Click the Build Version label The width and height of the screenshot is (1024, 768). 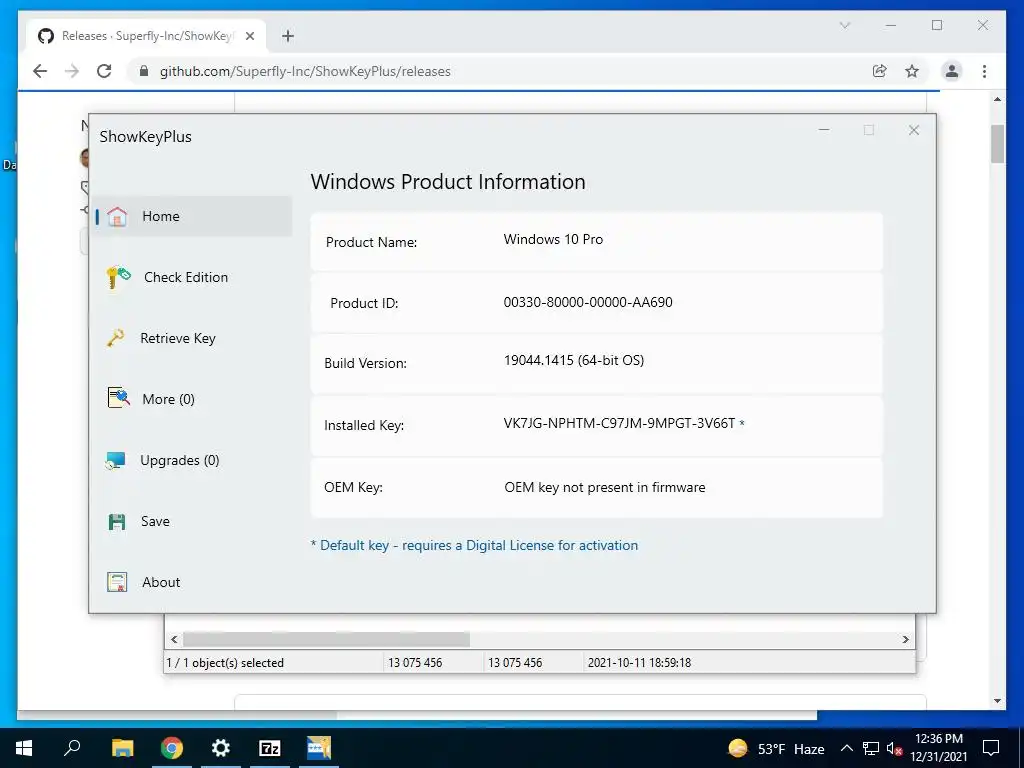(x=365, y=363)
